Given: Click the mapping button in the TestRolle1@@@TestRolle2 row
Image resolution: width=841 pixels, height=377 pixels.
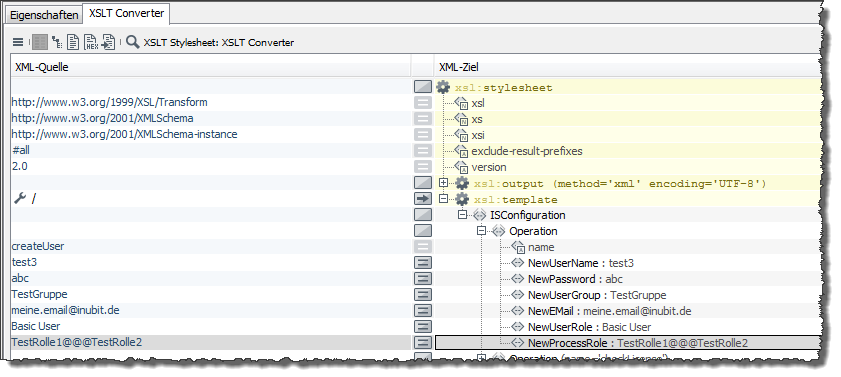Looking at the screenshot, I should point(423,342).
